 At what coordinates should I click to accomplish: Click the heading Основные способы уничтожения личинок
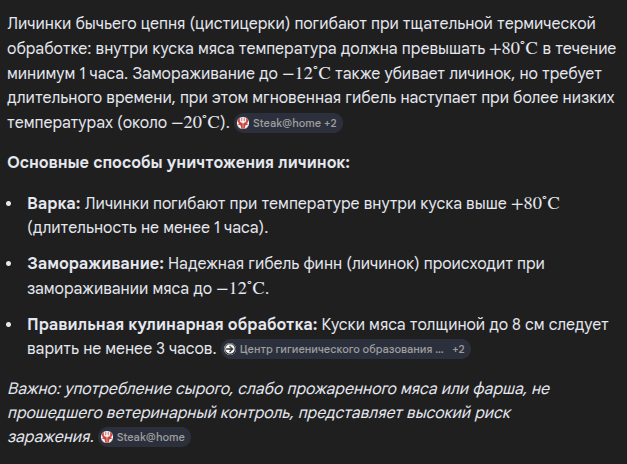(178, 162)
